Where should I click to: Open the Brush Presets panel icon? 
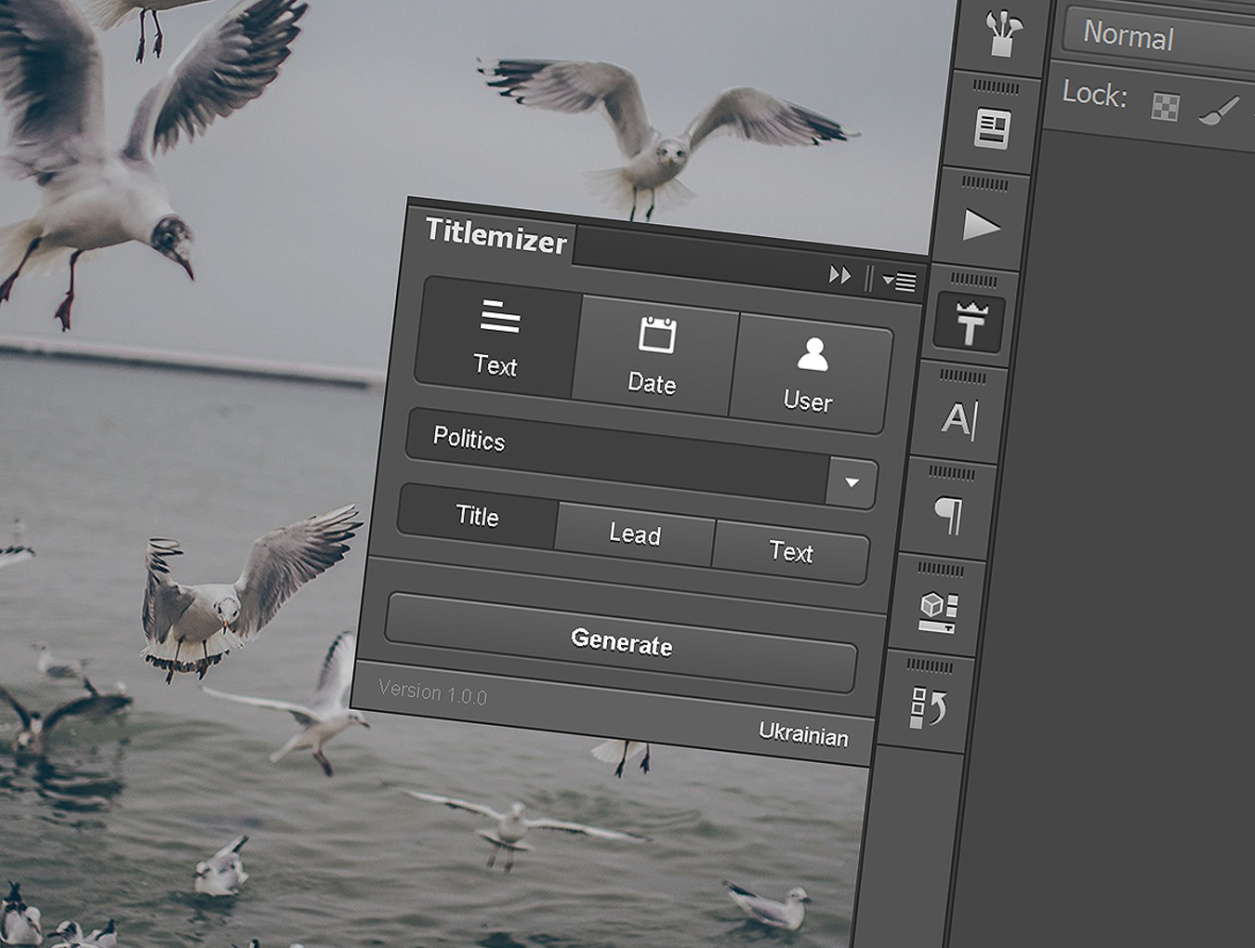tap(998, 33)
